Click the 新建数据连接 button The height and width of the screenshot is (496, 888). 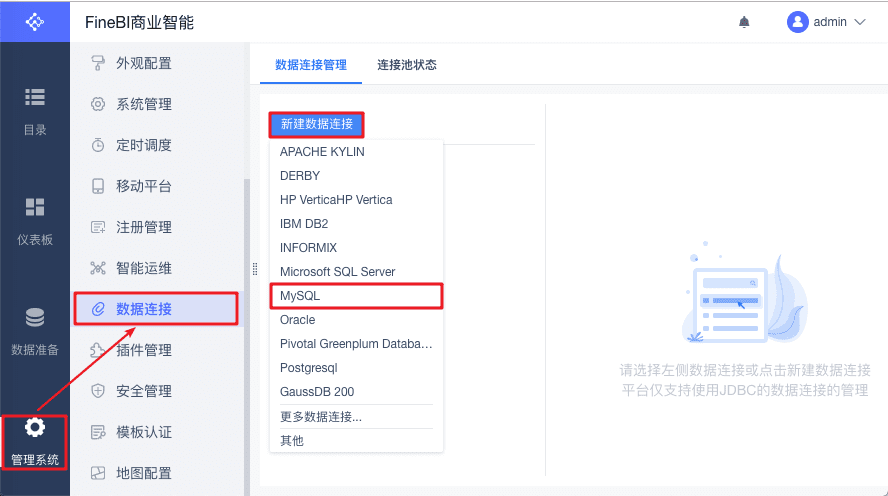[x=317, y=125]
